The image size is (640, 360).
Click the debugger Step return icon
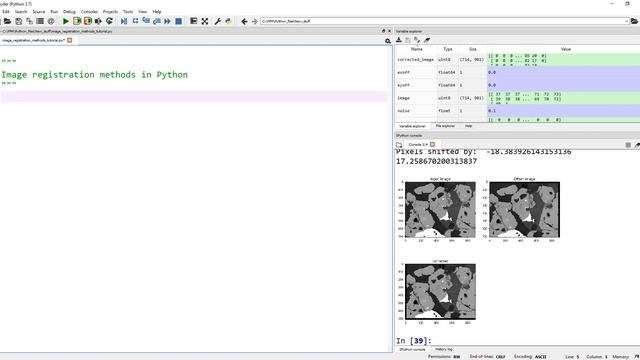(x=157, y=21)
